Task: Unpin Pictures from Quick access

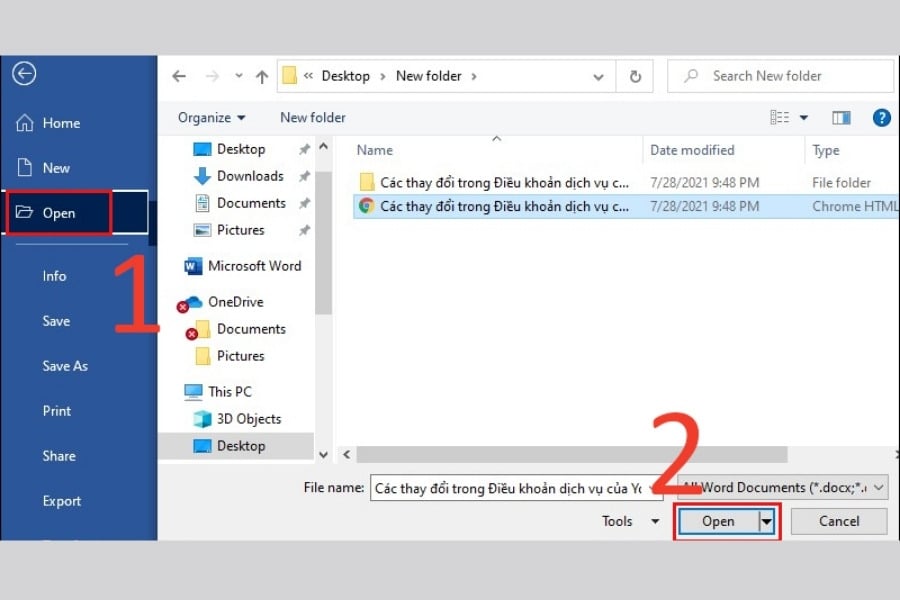Action: point(303,230)
